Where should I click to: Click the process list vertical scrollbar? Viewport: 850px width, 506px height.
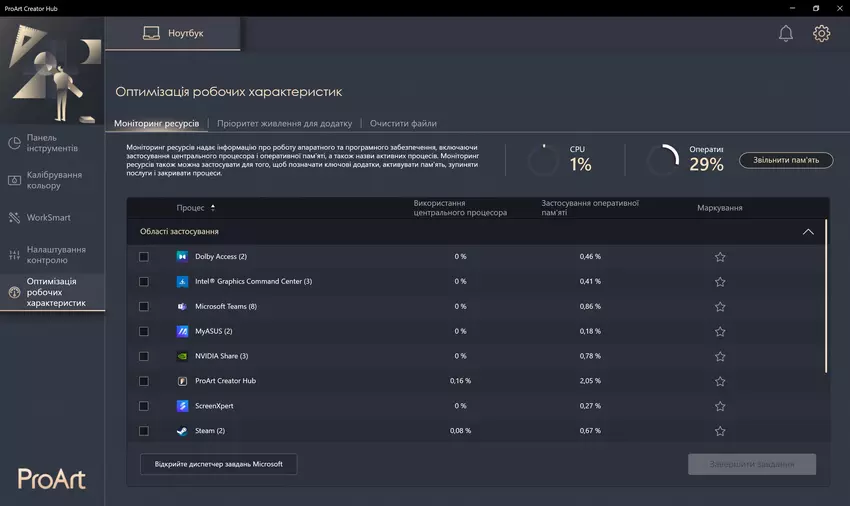tap(826, 300)
